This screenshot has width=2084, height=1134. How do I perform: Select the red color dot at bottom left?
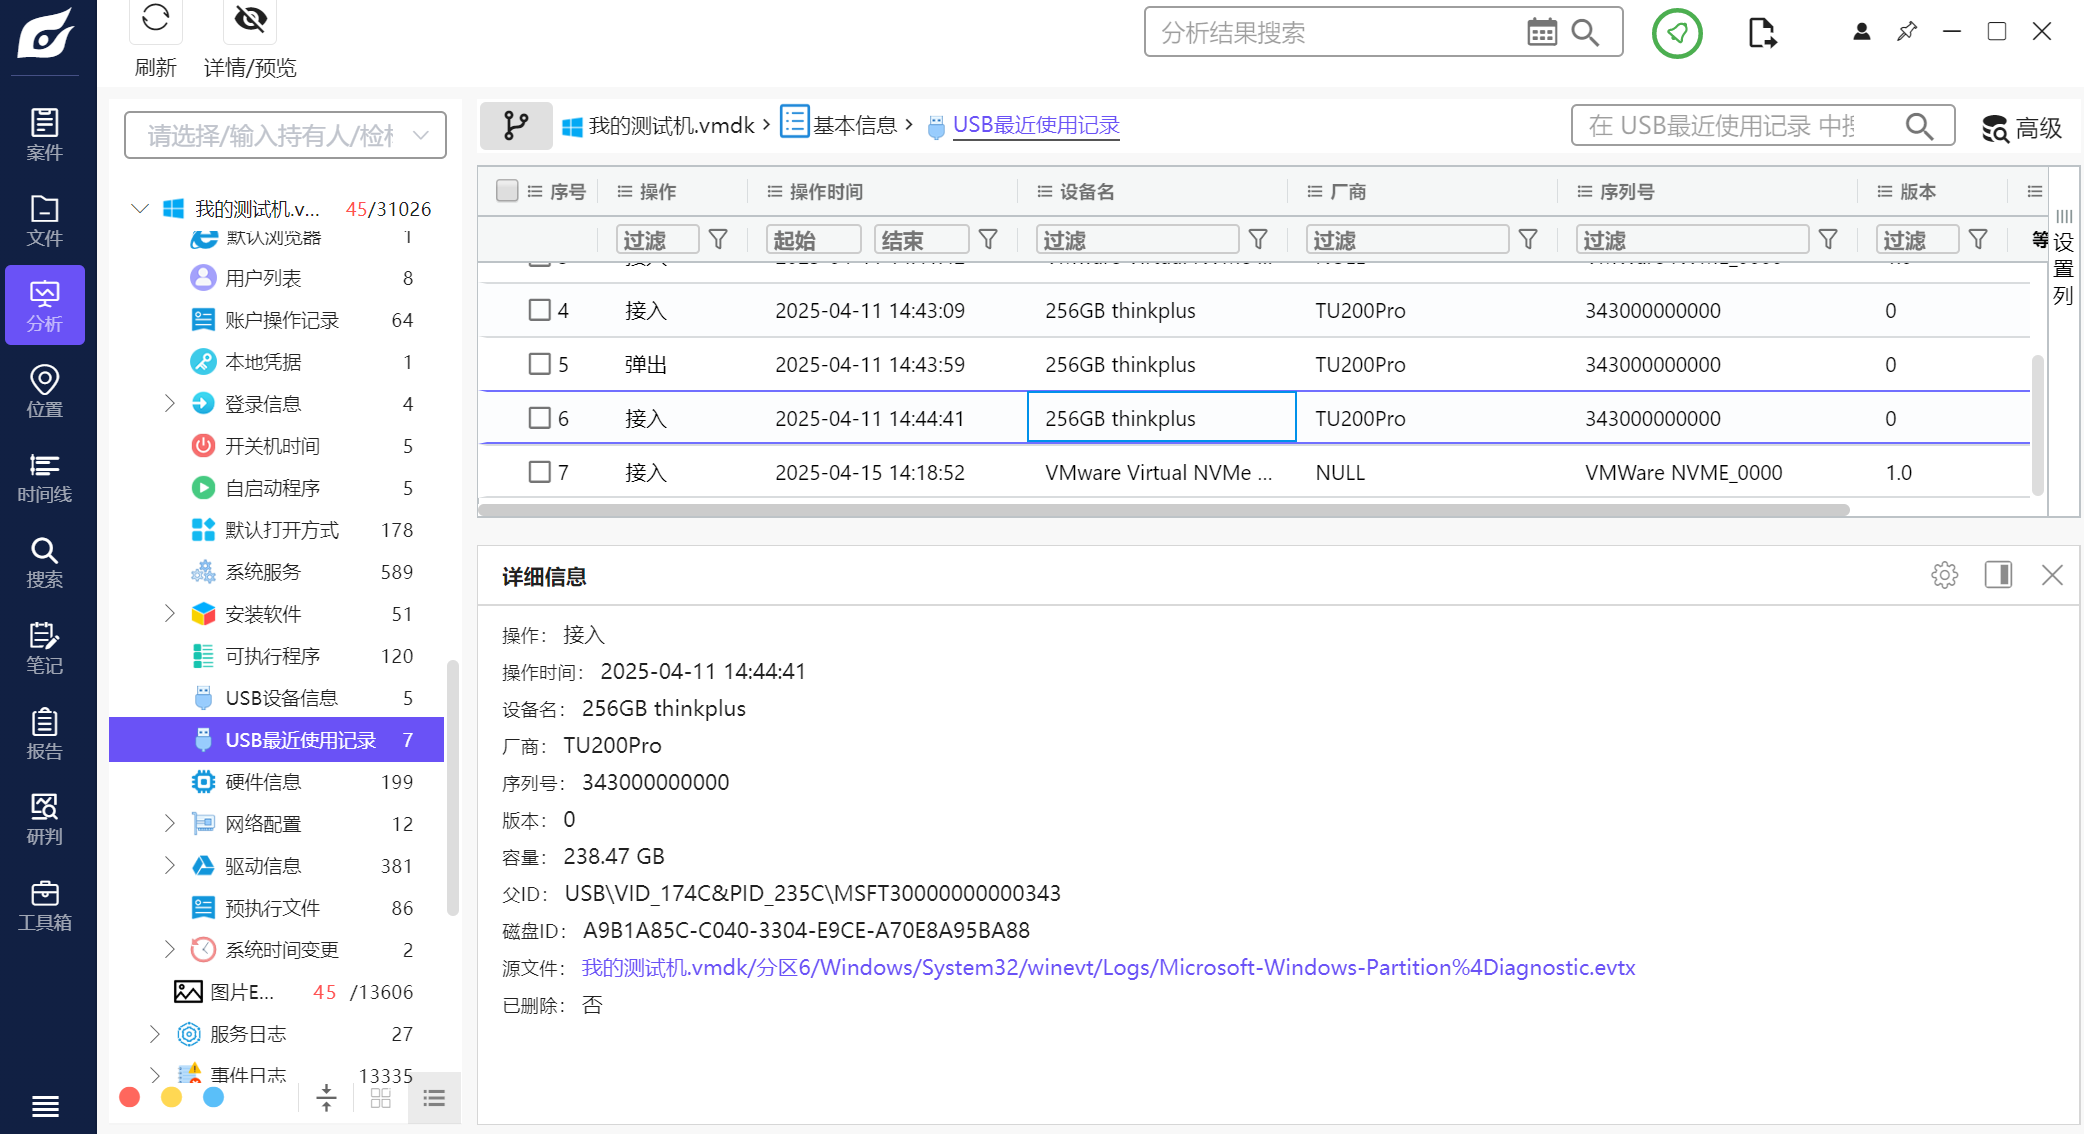pyautogui.click(x=129, y=1097)
